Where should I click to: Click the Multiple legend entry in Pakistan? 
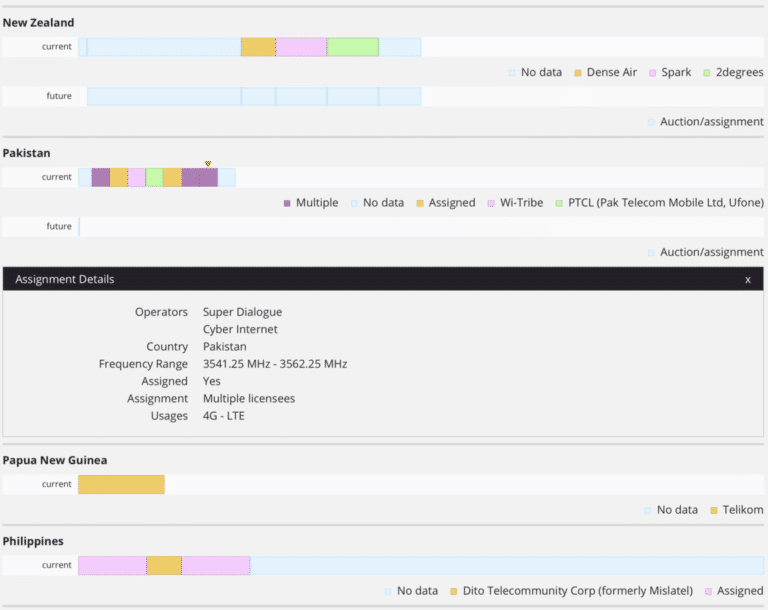click(311, 203)
